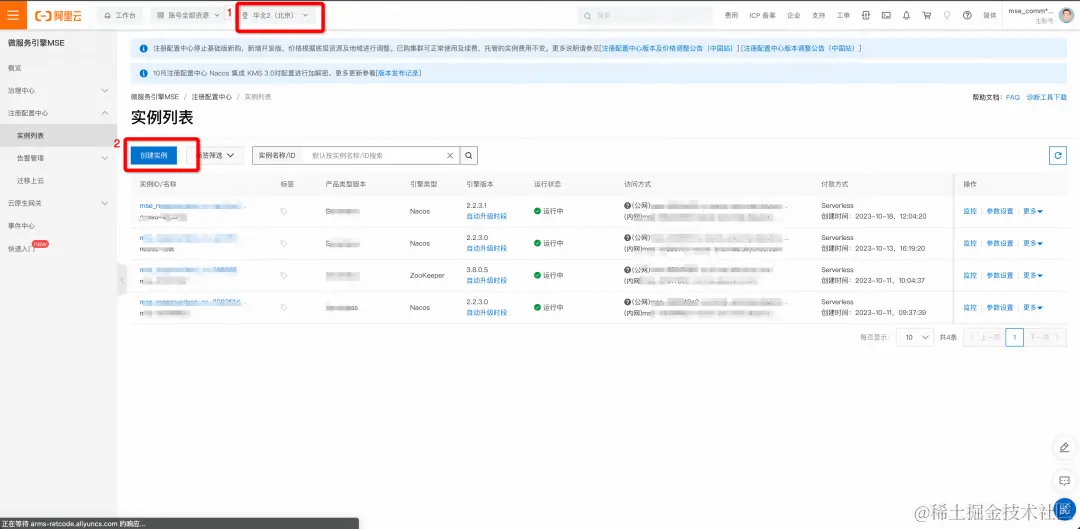Edit tags for the ZooKeeper instance
1080x529 pixels.
coord(284,276)
